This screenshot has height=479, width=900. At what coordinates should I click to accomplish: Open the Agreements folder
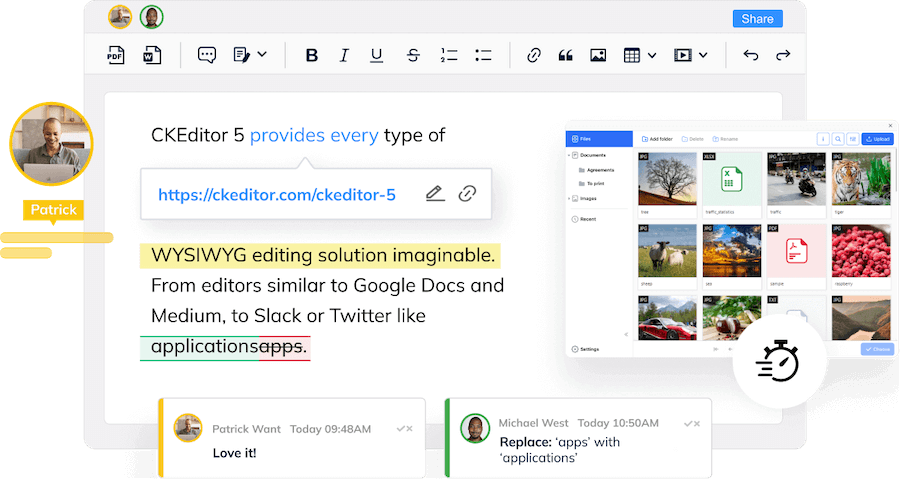[x=596, y=170]
